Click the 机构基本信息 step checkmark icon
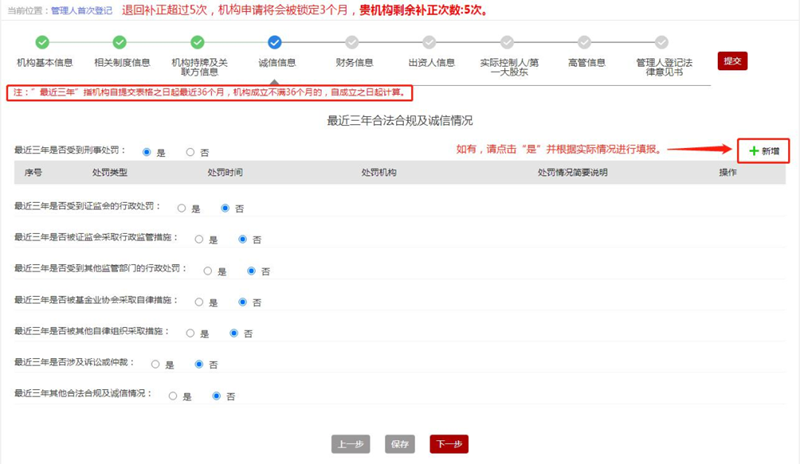Screen dimensions: 800x464 click(42, 42)
